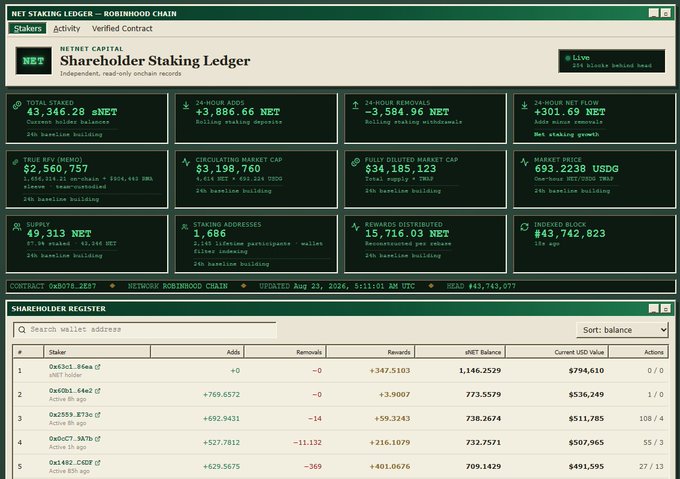680x479 pixels.
Task: Maximize the Shareholder Register panel
Action: [x=666, y=308]
